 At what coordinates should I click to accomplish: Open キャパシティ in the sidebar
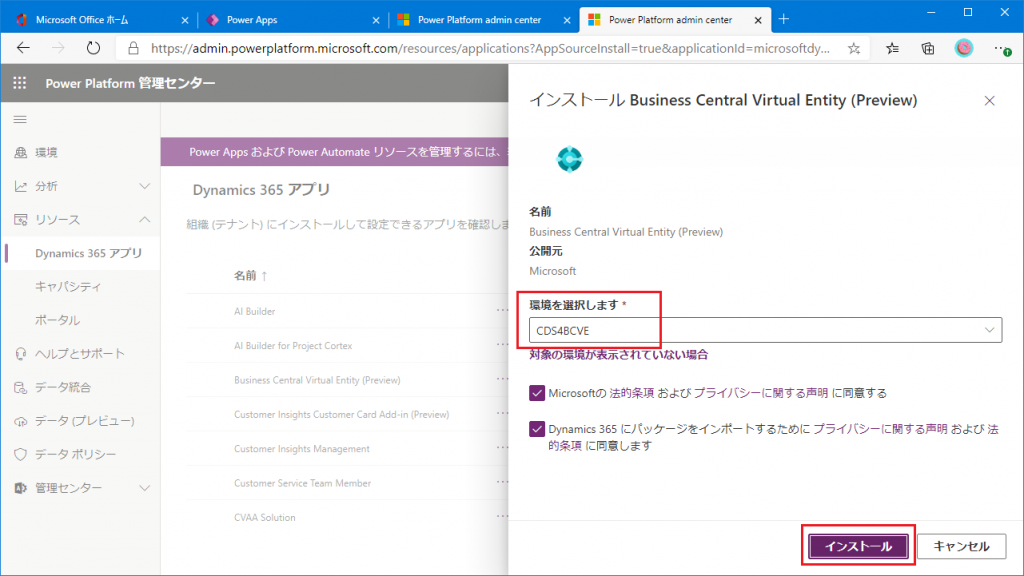[68, 287]
